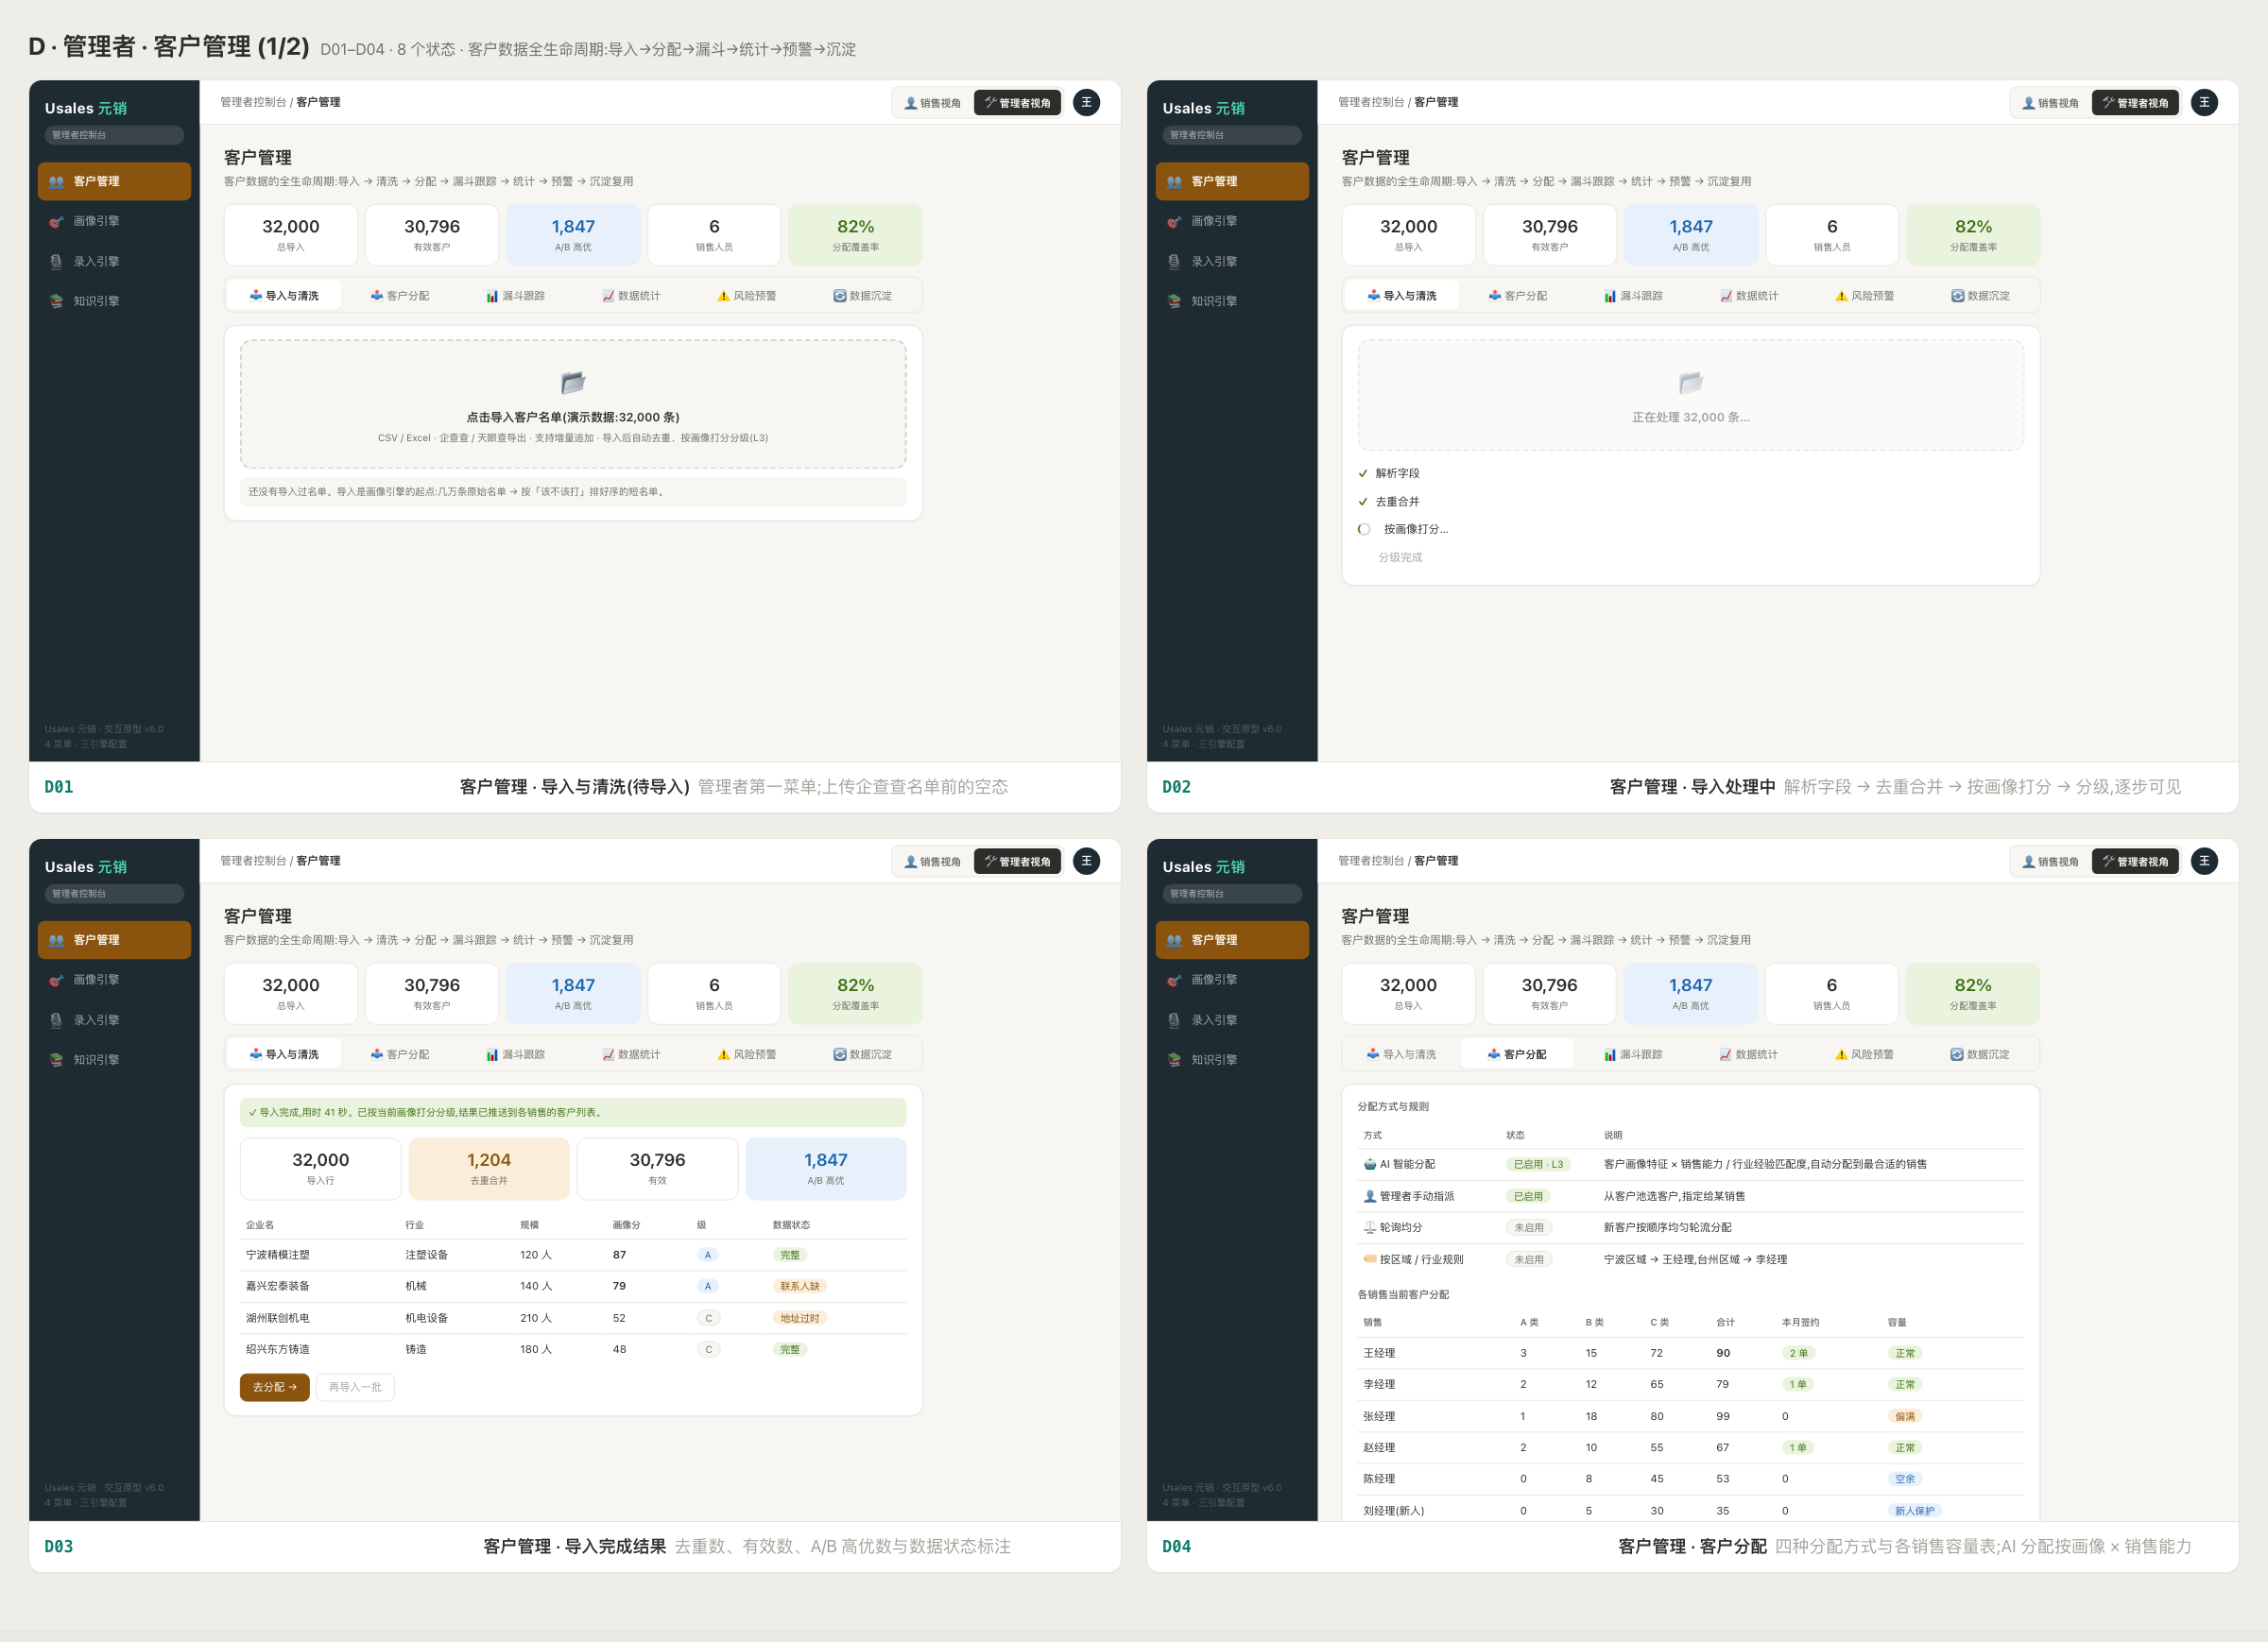
Task: Click the 点击导入客户名单 upload area in D01
Action: (x=573, y=404)
